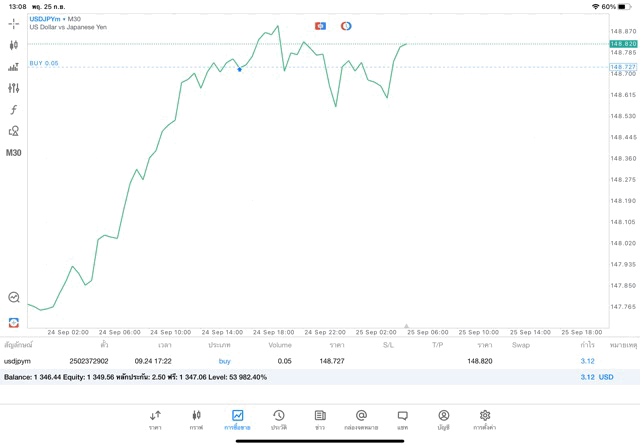Screen dimensions: 640x447
Task: Open the กล่องจดหมาย mailbox tab
Action: [361, 419]
